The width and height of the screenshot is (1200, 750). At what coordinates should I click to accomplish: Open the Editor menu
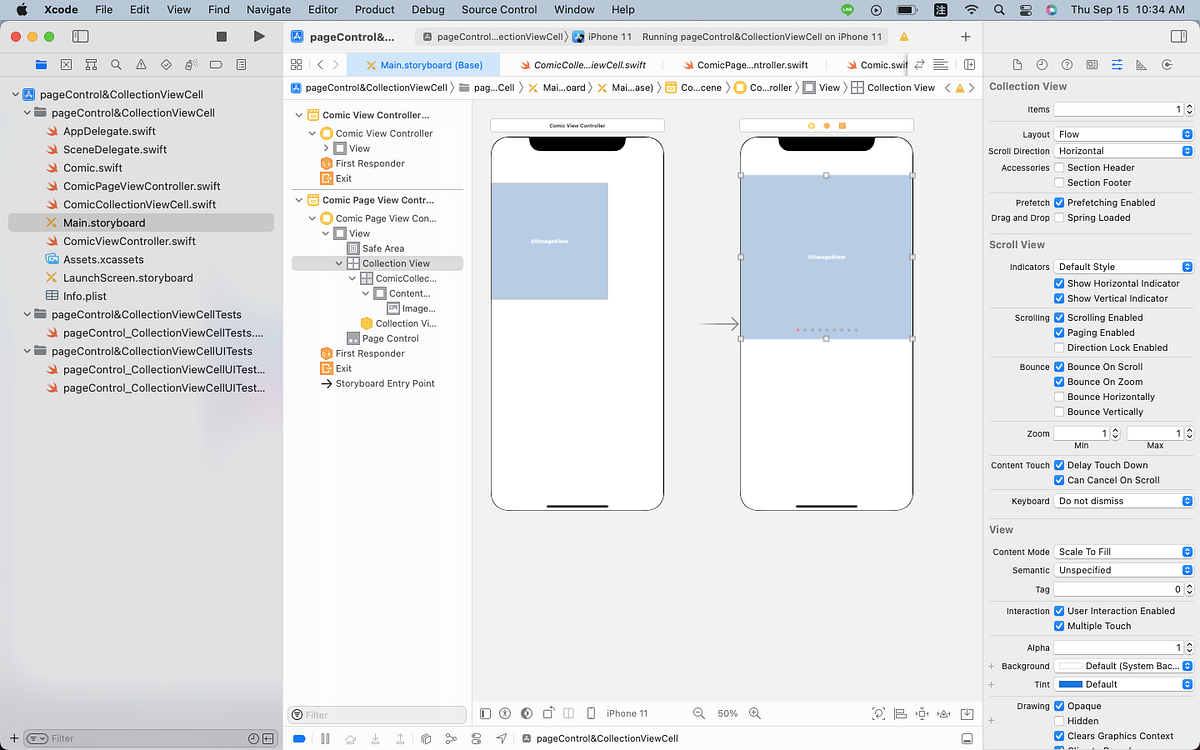322,10
